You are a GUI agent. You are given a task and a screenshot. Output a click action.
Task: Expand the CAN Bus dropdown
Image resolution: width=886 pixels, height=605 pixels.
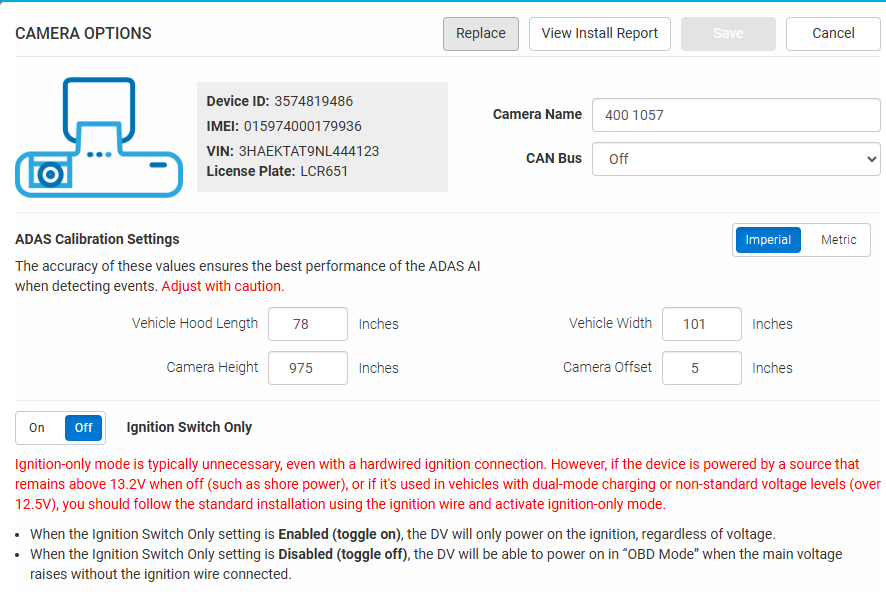click(x=735, y=159)
